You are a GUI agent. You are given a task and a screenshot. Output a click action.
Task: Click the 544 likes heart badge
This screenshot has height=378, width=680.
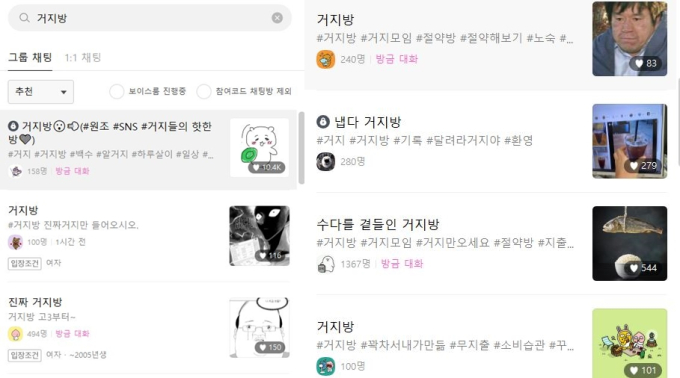pyautogui.click(x=645, y=268)
